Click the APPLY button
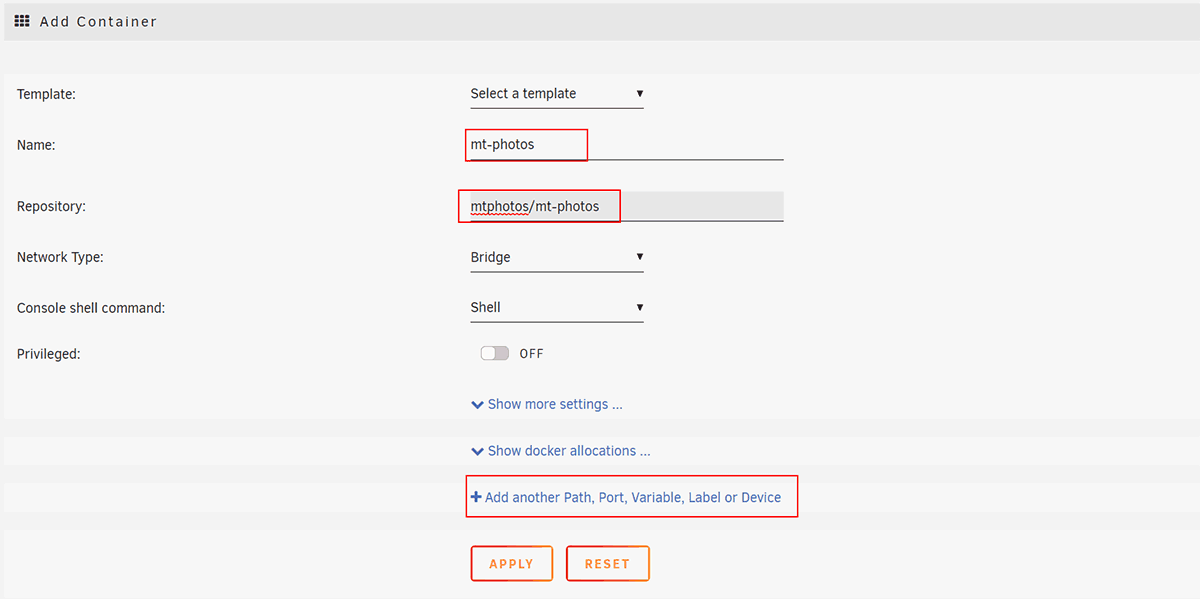The width and height of the screenshot is (1200, 599). 511,563
